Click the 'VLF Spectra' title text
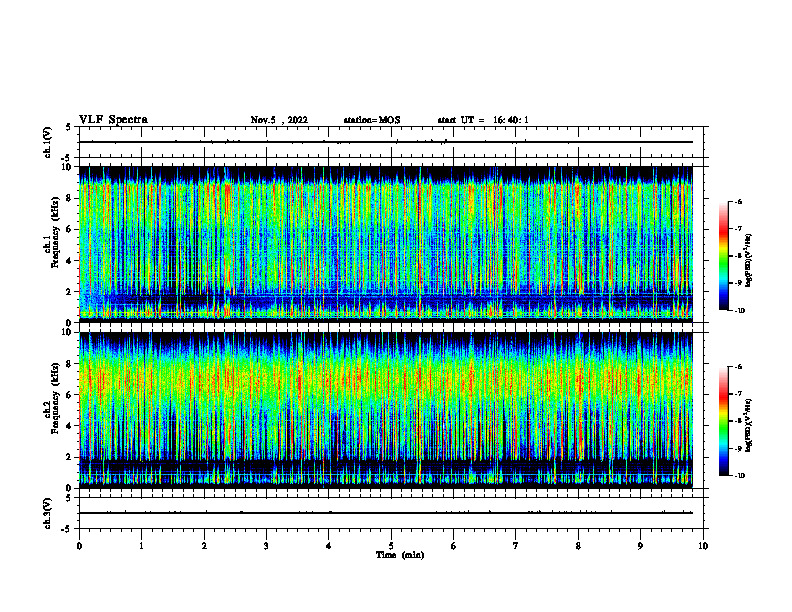The width and height of the screenshot is (792, 612). (x=113, y=120)
